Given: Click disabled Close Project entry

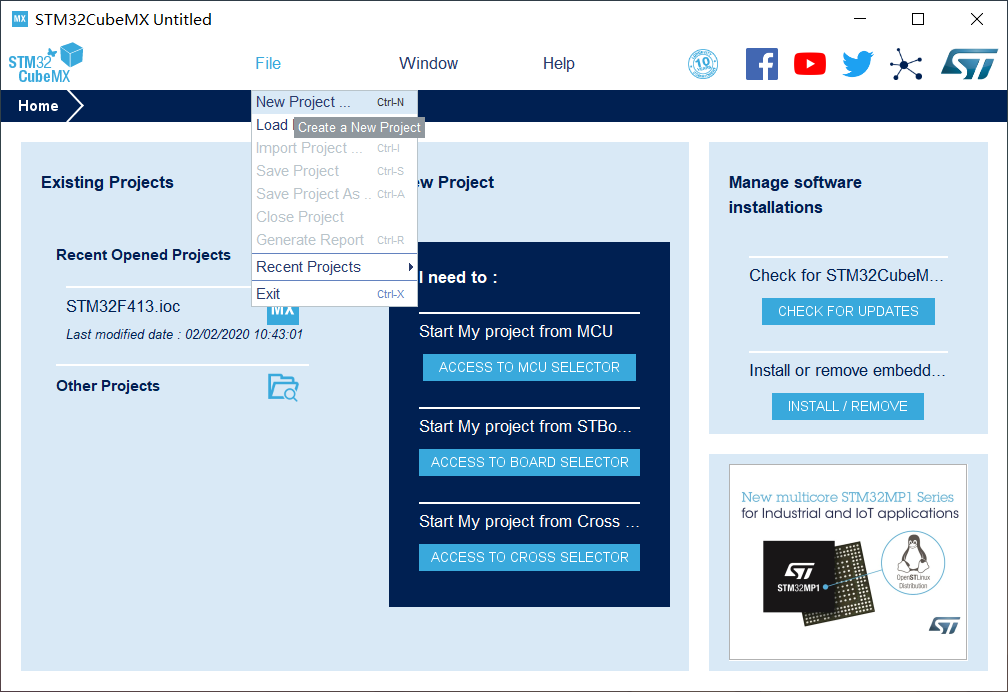Looking at the screenshot, I should (334, 217).
